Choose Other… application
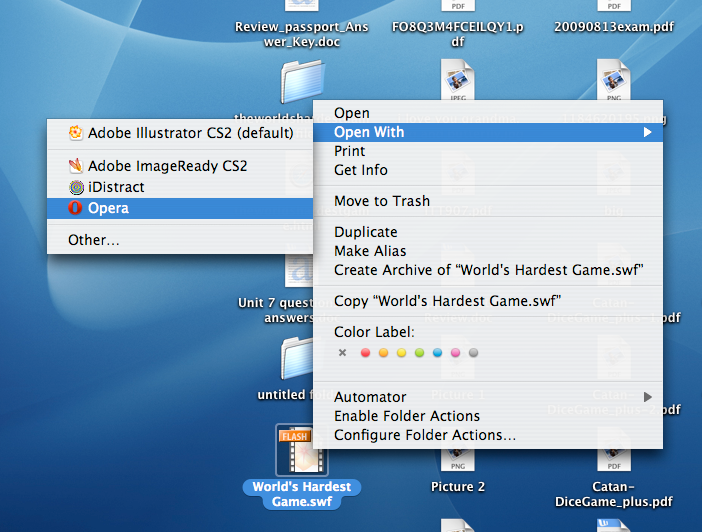The height and width of the screenshot is (532, 702). 180,240
